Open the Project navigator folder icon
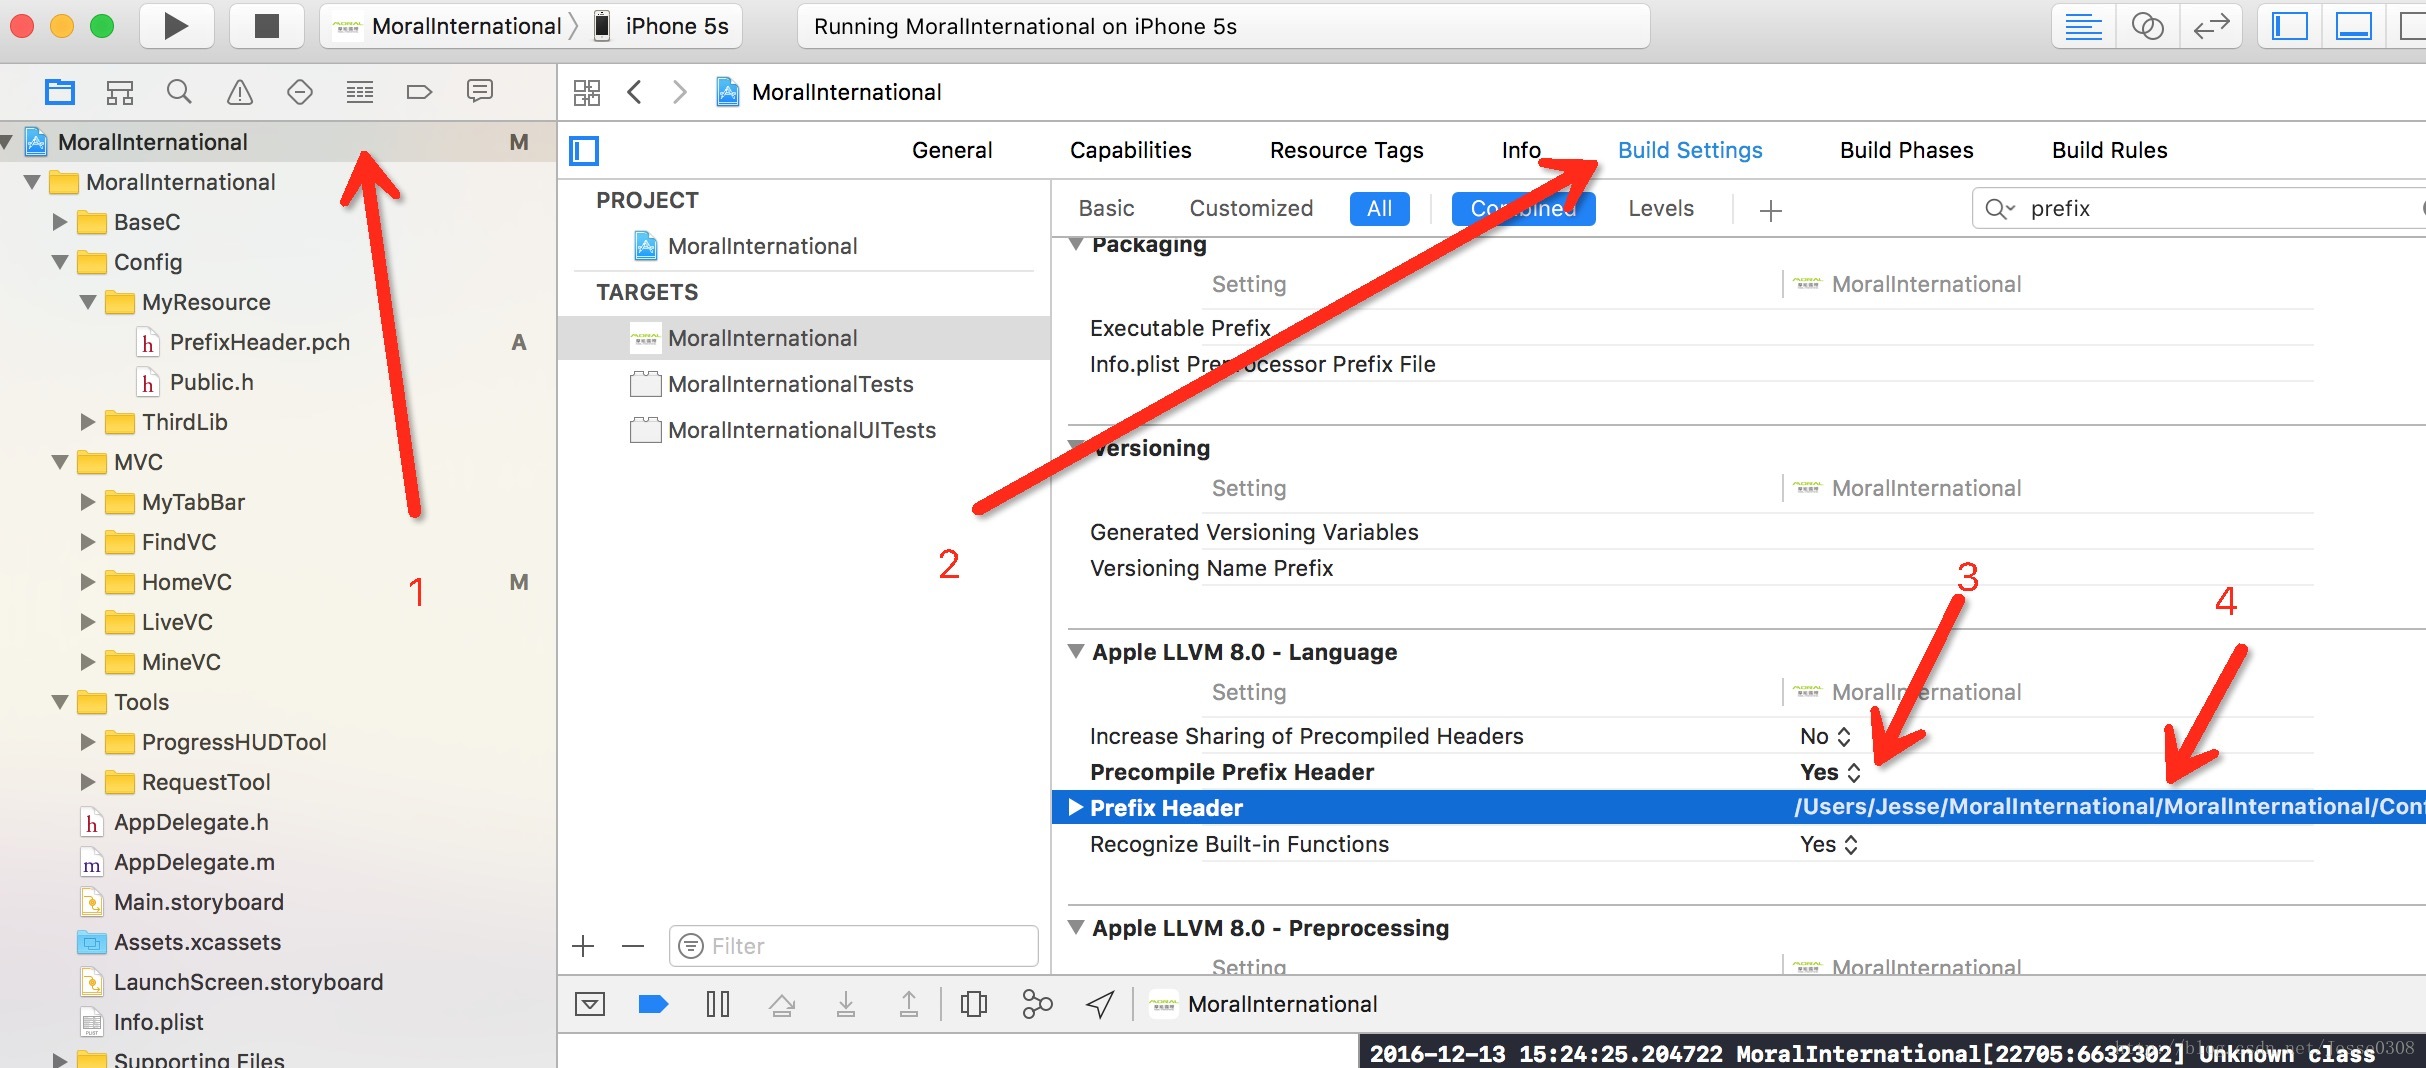The width and height of the screenshot is (2426, 1068). click(60, 92)
